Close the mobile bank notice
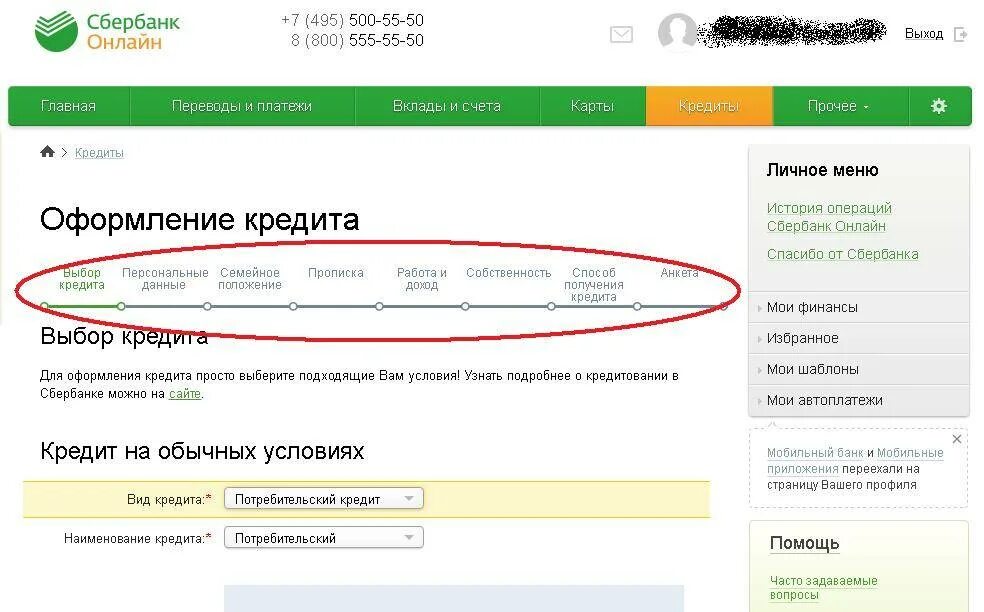Screen dimensions: 984x612 click(x=956, y=439)
